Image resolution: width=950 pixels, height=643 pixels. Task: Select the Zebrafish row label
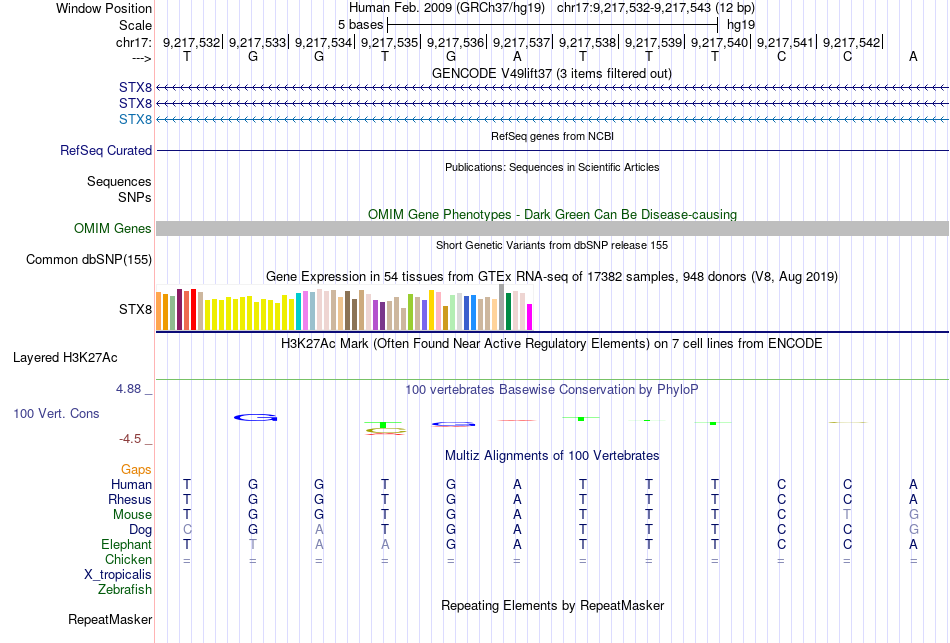125,589
